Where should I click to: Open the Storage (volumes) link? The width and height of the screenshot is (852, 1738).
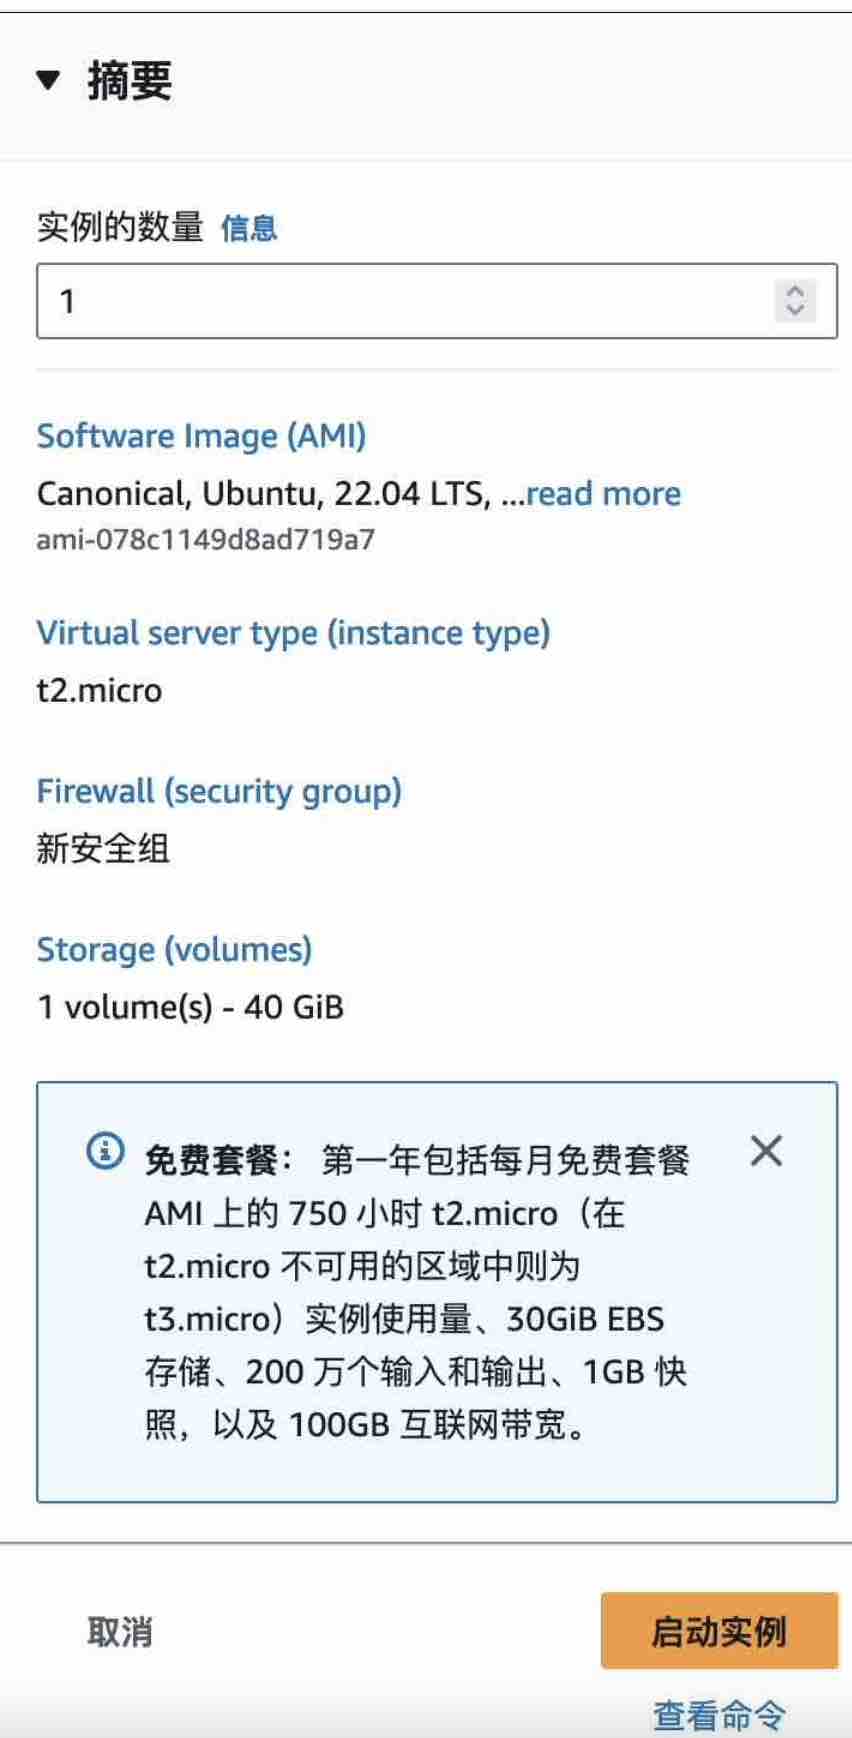174,949
